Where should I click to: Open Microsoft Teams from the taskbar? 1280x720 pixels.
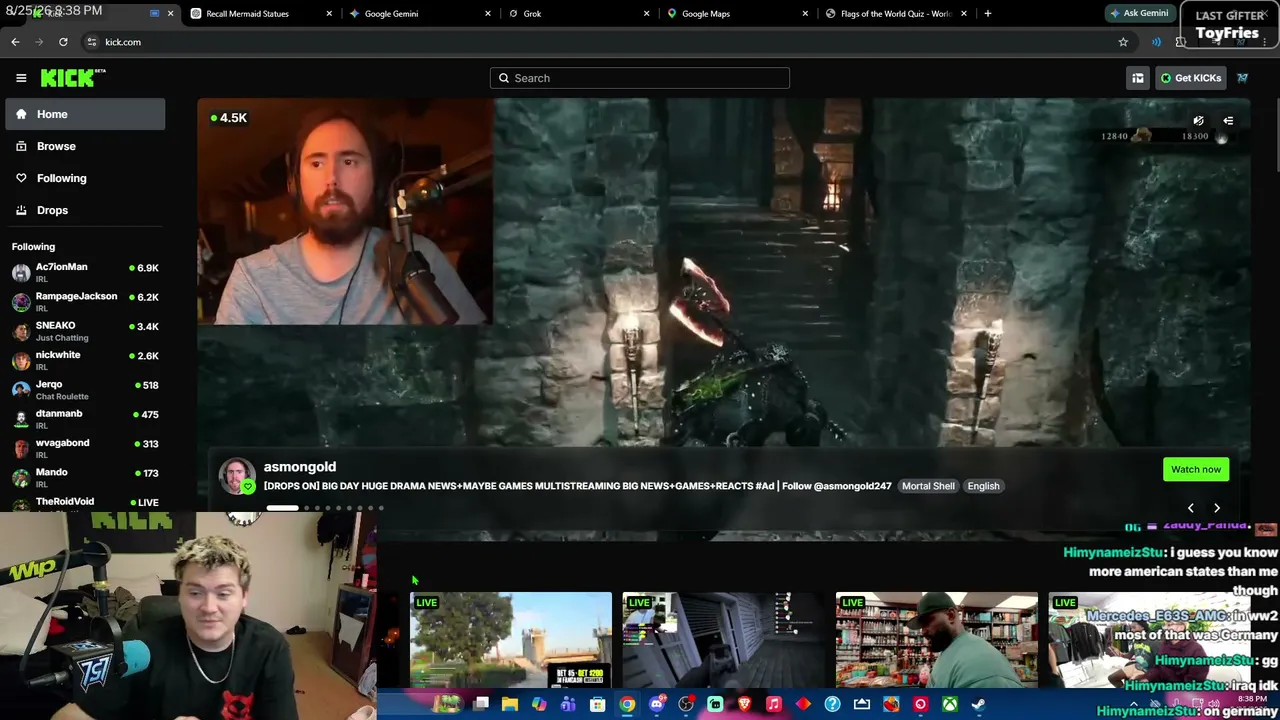(x=568, y=704)
